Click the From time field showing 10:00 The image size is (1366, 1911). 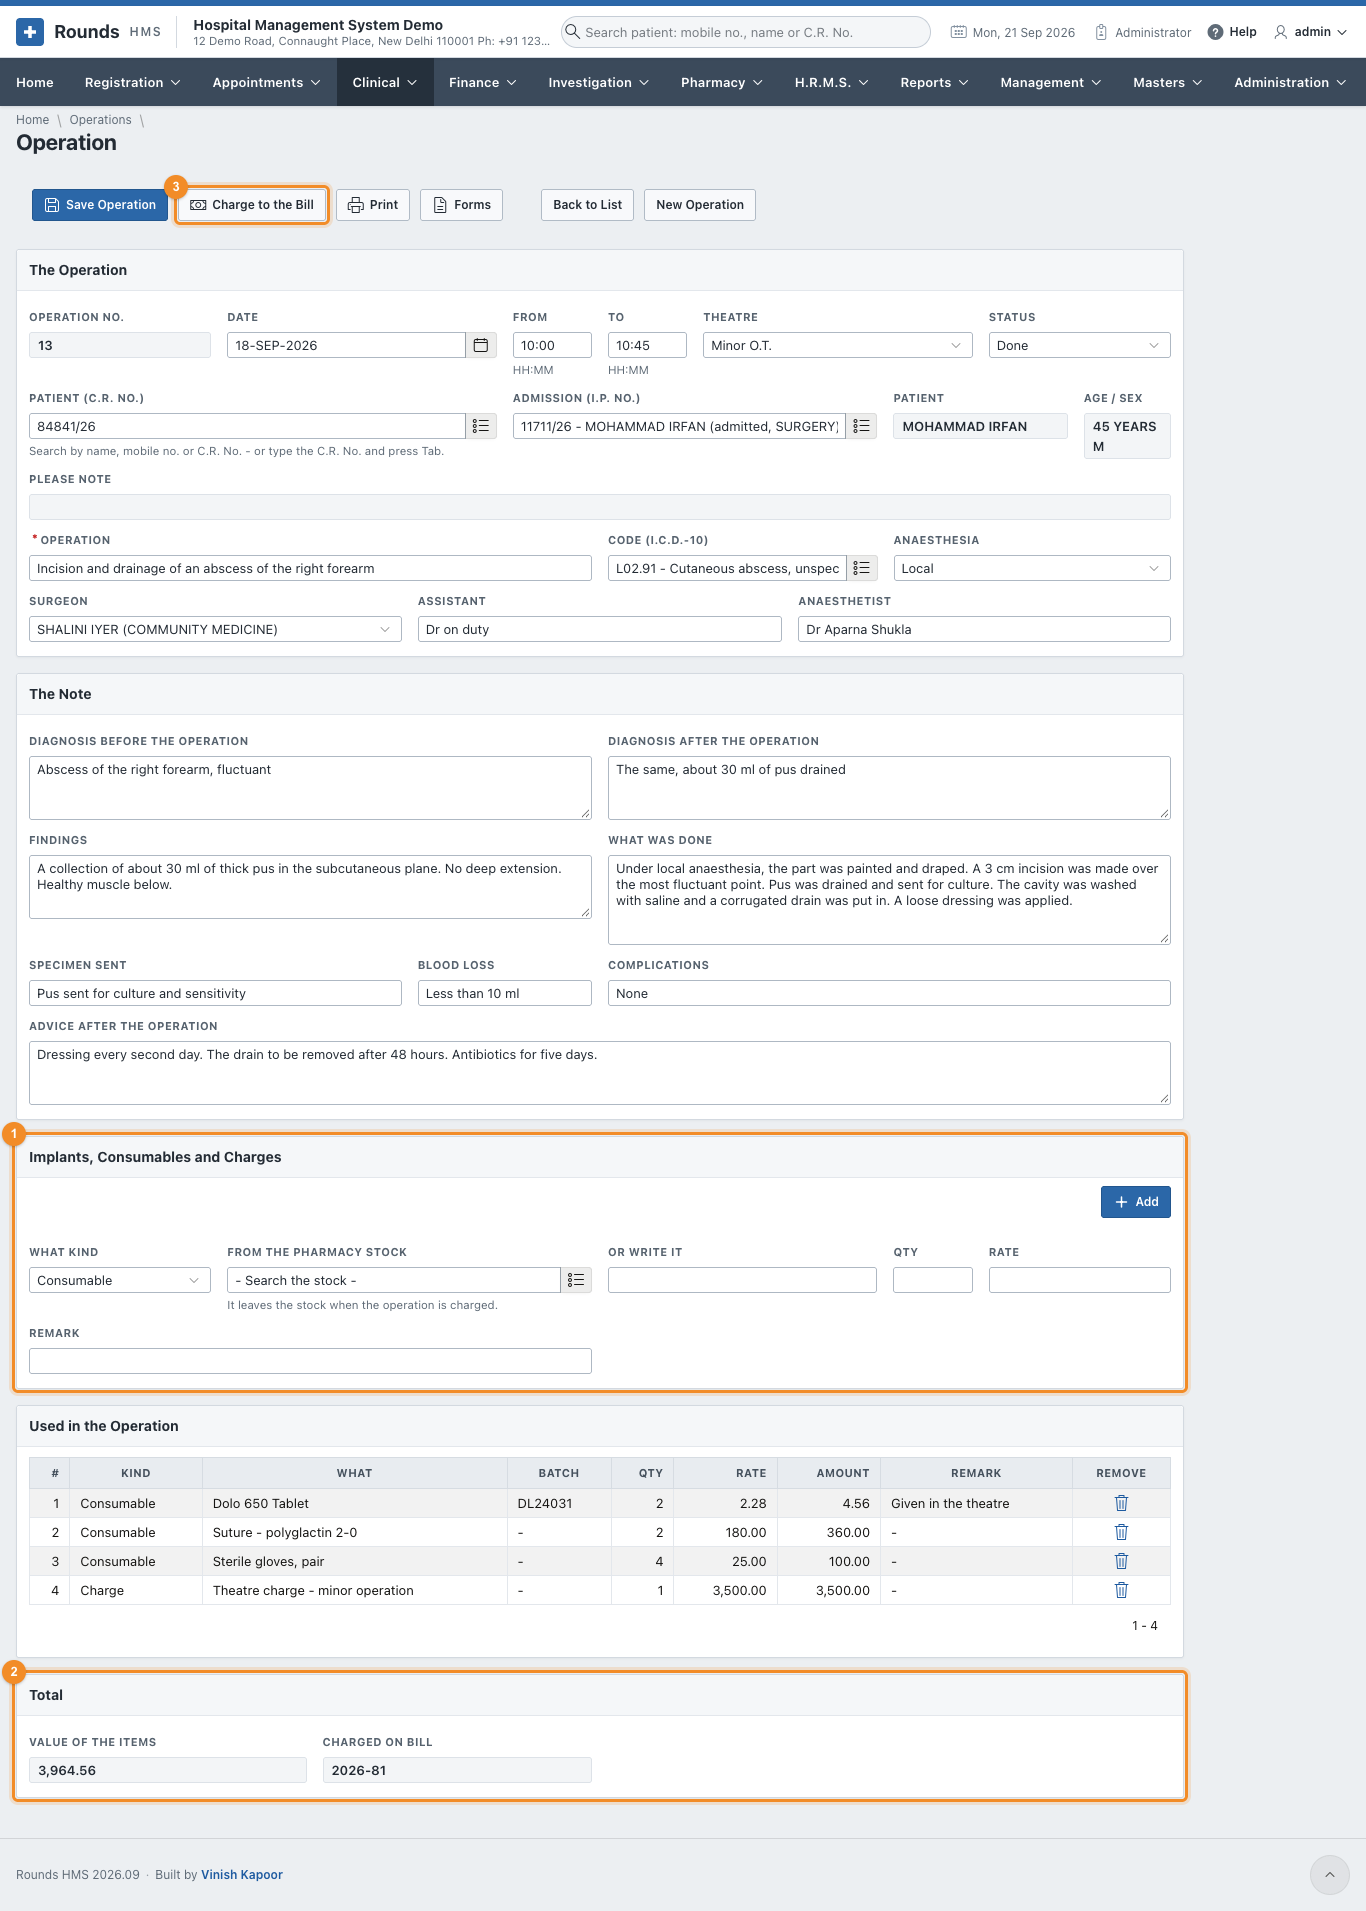coord(553,345)
